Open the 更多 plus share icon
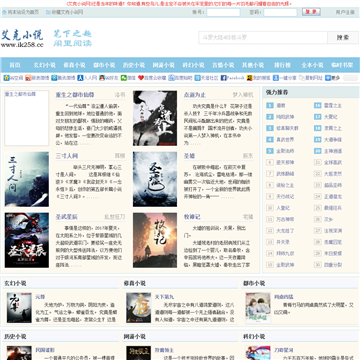 pos(328,78)
